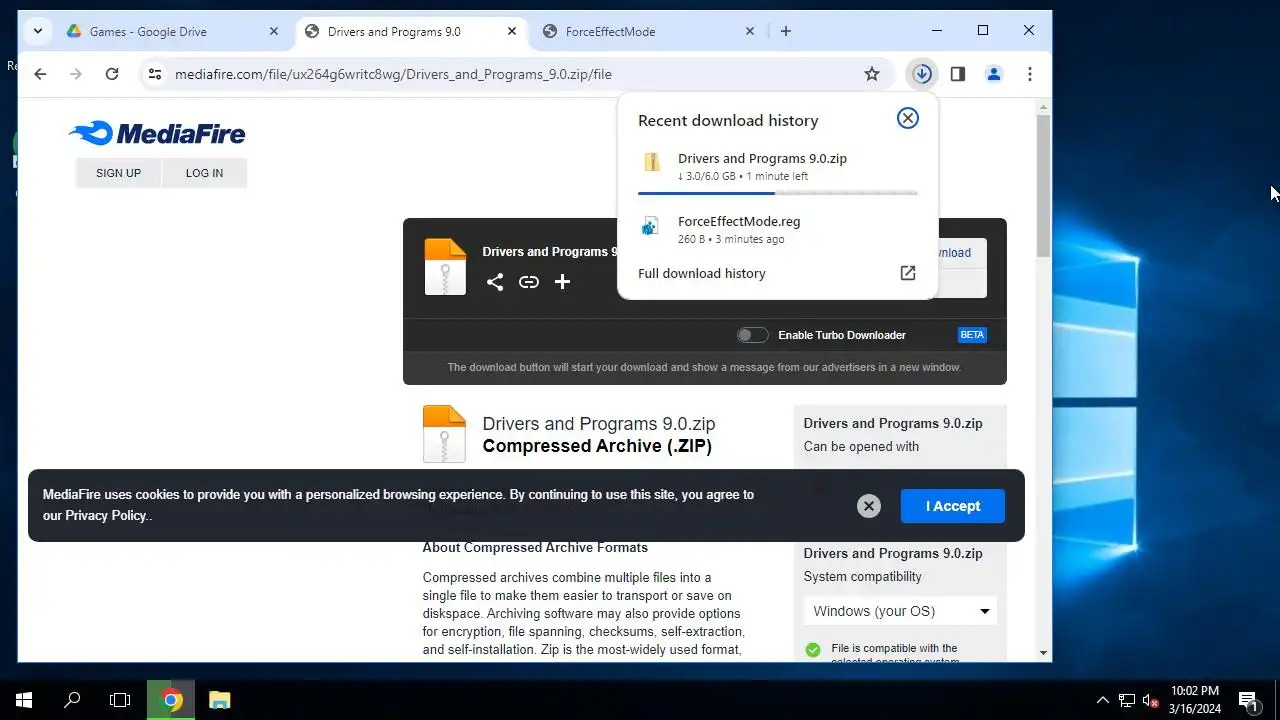
Task: Enable the Turbo Downloader toggle
Action: pyautogui.click(x=753, y=335)
